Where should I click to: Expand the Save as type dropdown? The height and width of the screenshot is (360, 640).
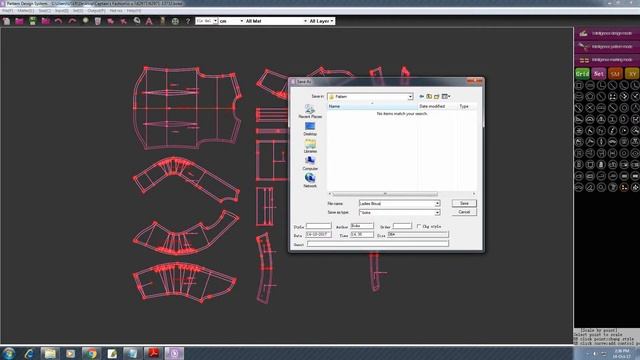(x=437, y=213)
